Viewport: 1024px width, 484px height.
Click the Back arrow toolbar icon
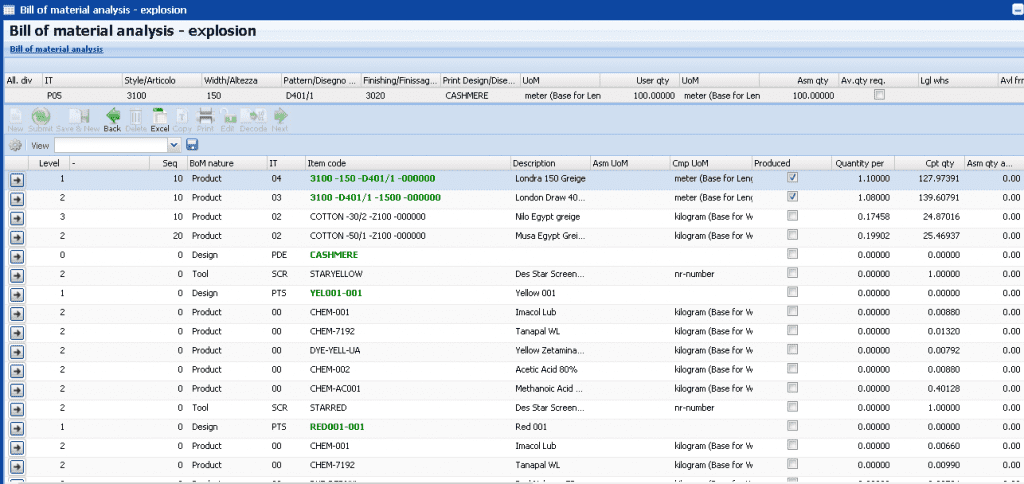point(112,118)
